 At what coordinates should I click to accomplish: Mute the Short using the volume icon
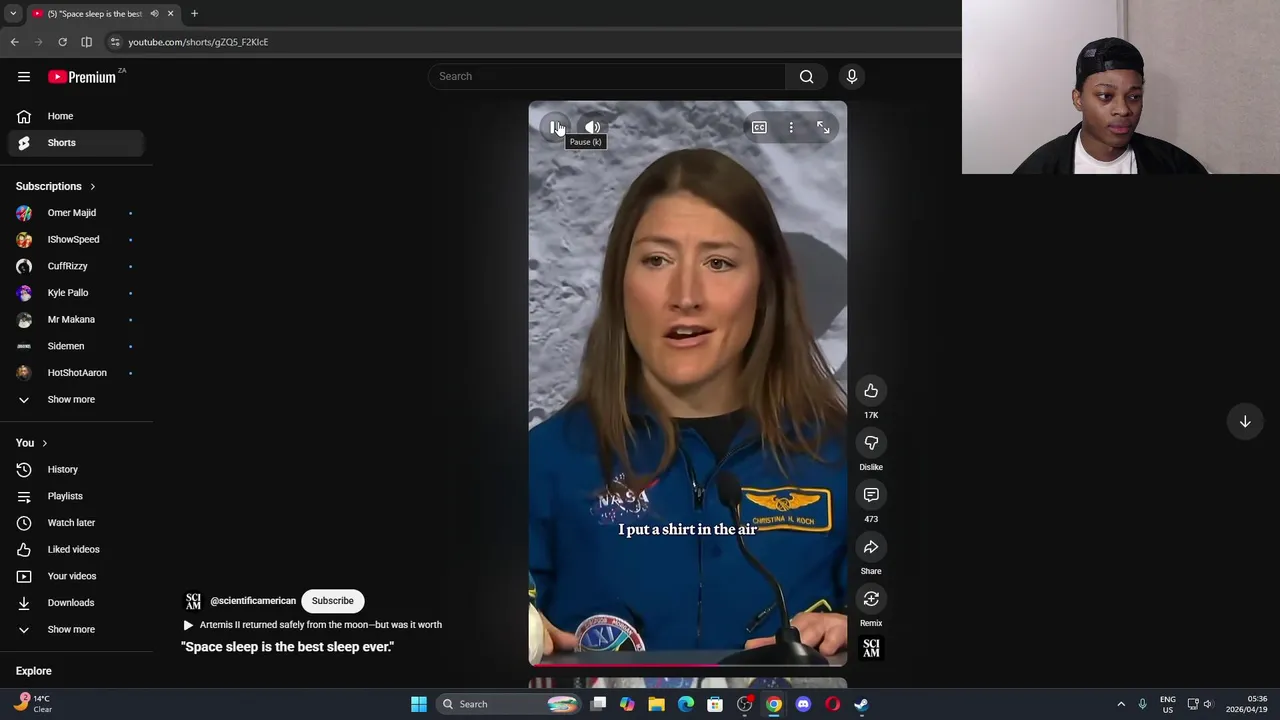click(593, 127)
